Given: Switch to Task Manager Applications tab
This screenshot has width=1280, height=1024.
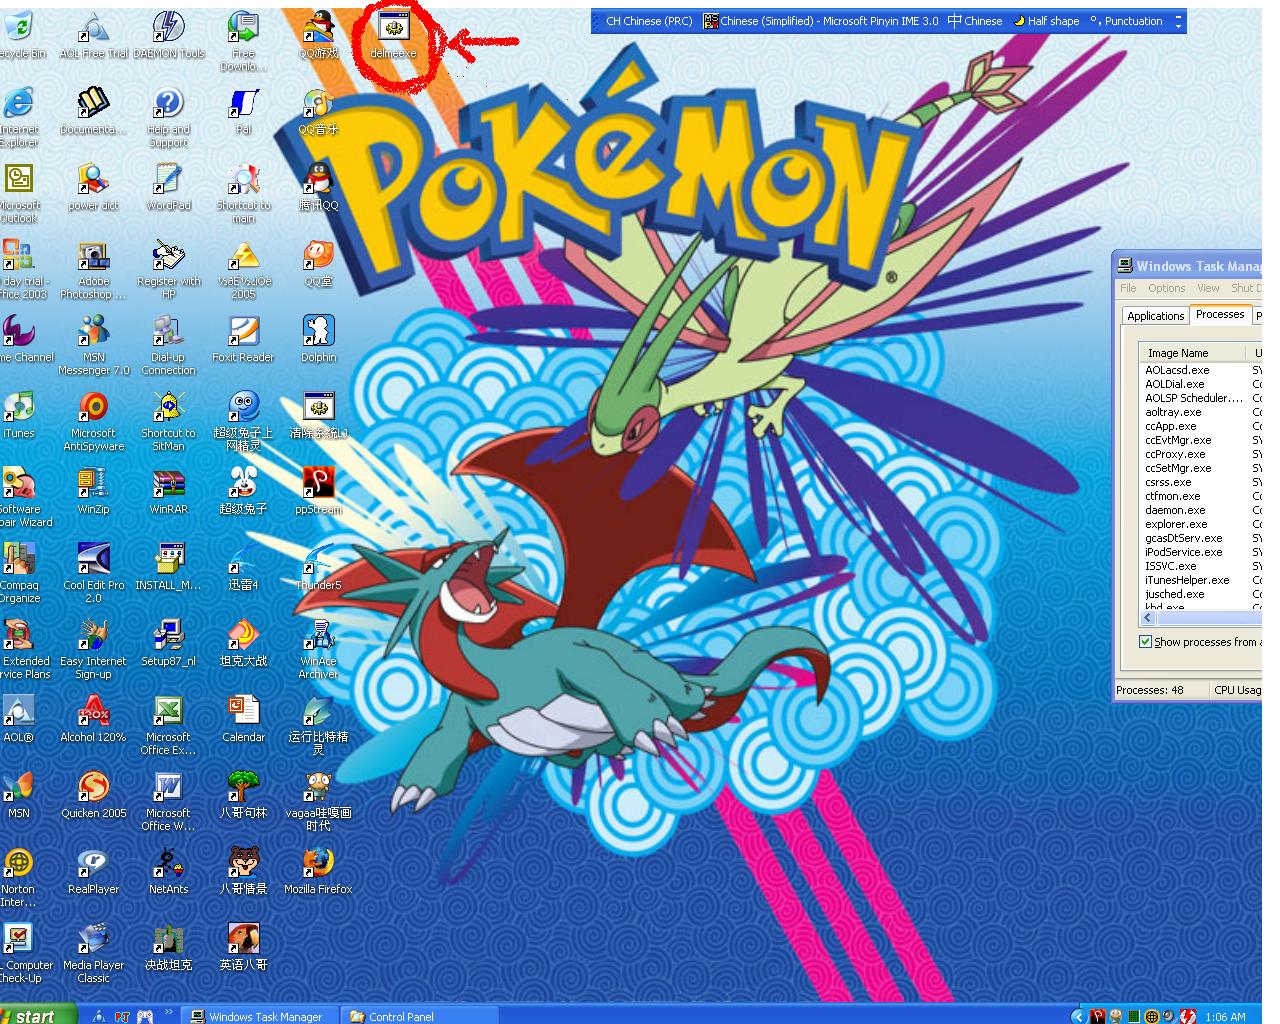Looking at the screenshot, I should click(x=1155, y=316).
